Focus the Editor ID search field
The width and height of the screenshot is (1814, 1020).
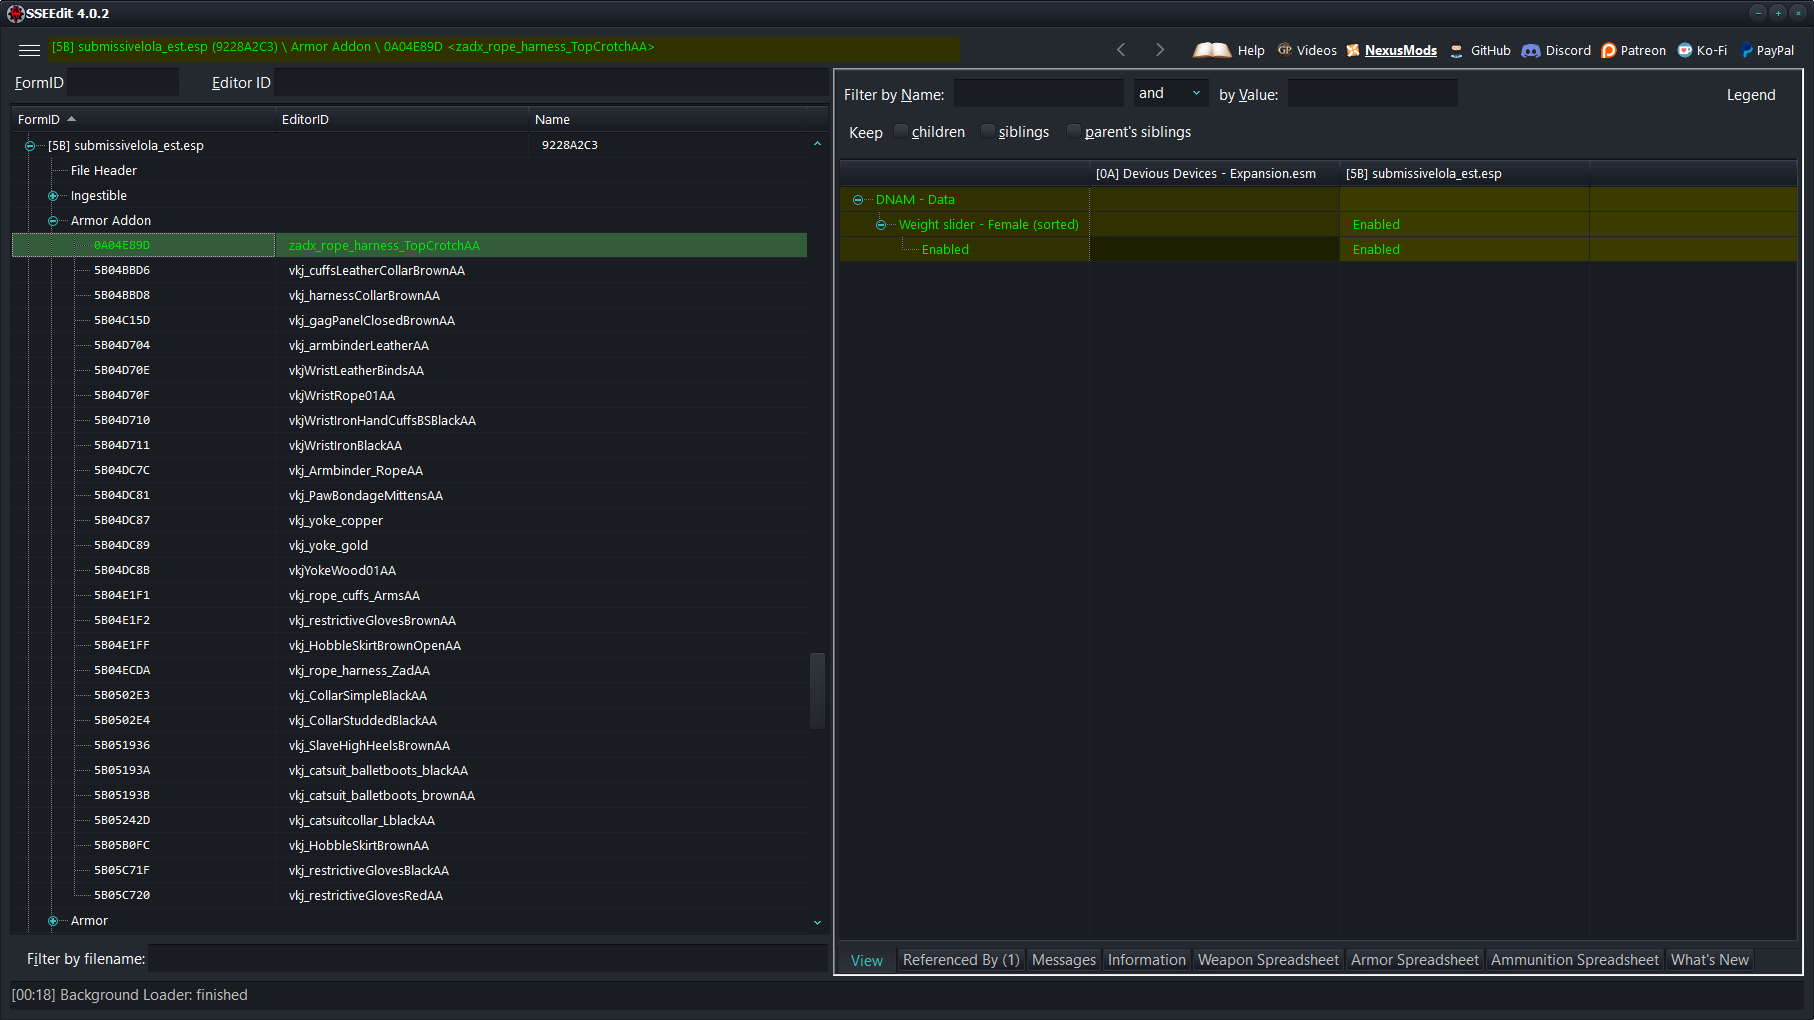[551, 82]
